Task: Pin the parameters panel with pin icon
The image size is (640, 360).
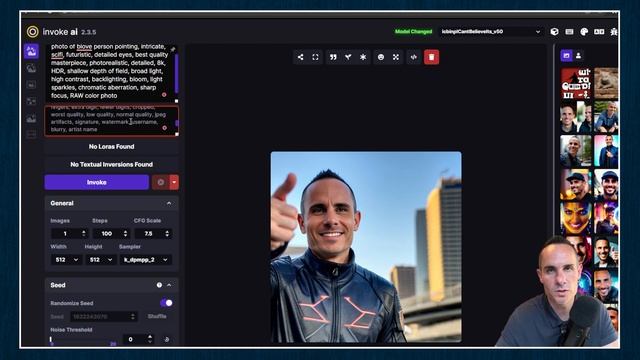Action: coord(173,49)
